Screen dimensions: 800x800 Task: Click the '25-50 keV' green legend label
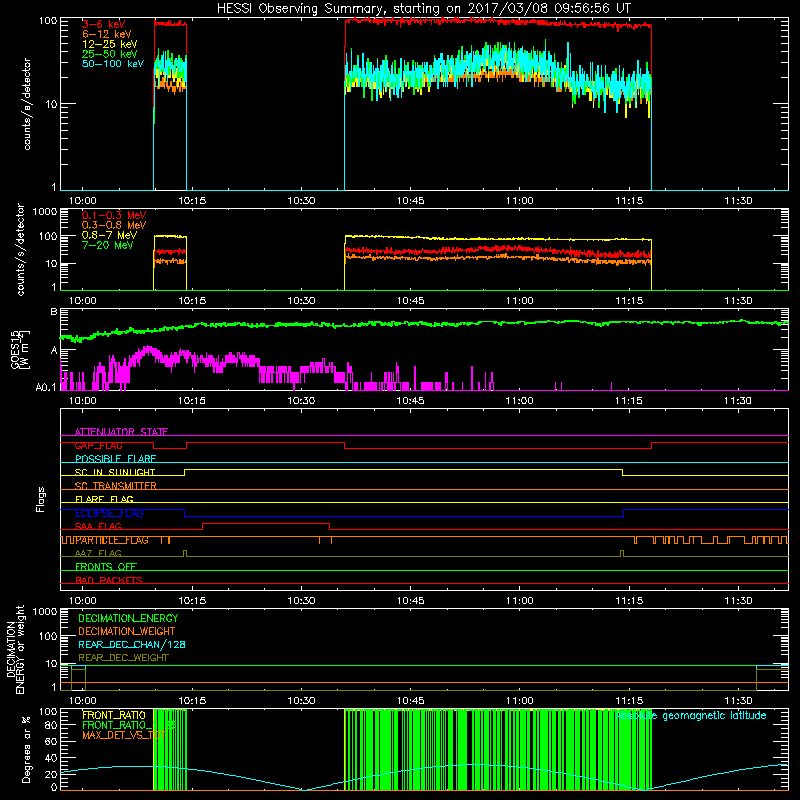point(110,54)
